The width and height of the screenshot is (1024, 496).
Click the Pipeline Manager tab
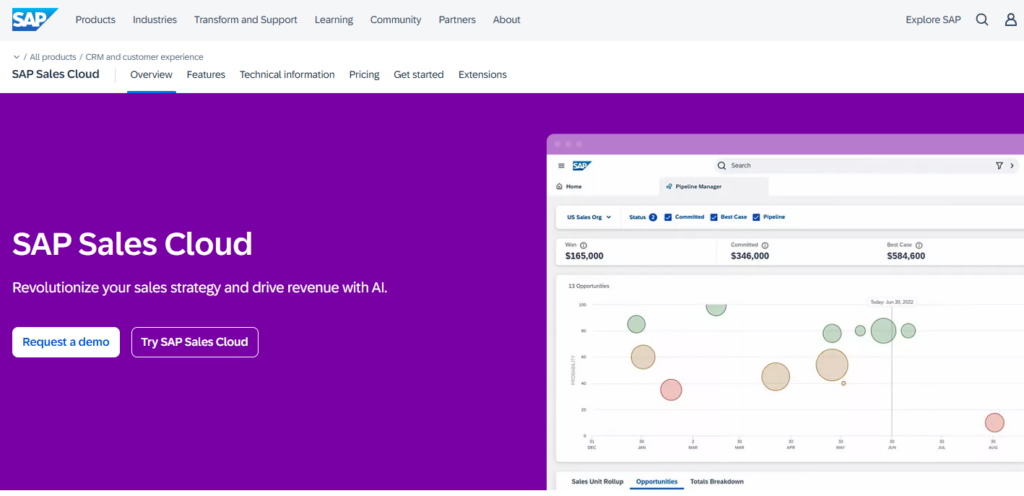714,186
